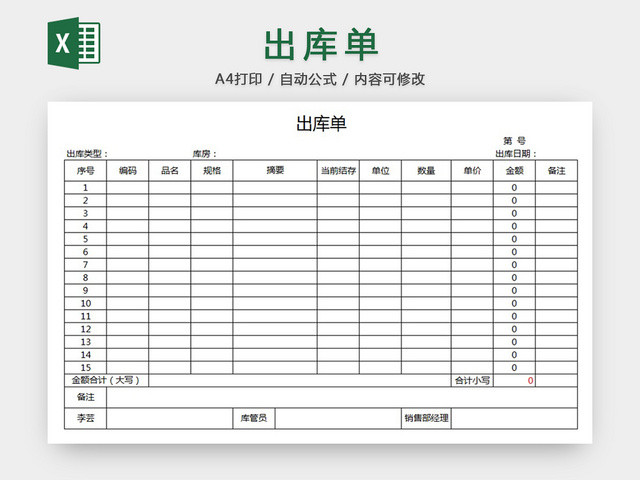Select the 单位 column header
Image resolution: width=640 pixels, height=480 pixels.
(x=380, y=171)
